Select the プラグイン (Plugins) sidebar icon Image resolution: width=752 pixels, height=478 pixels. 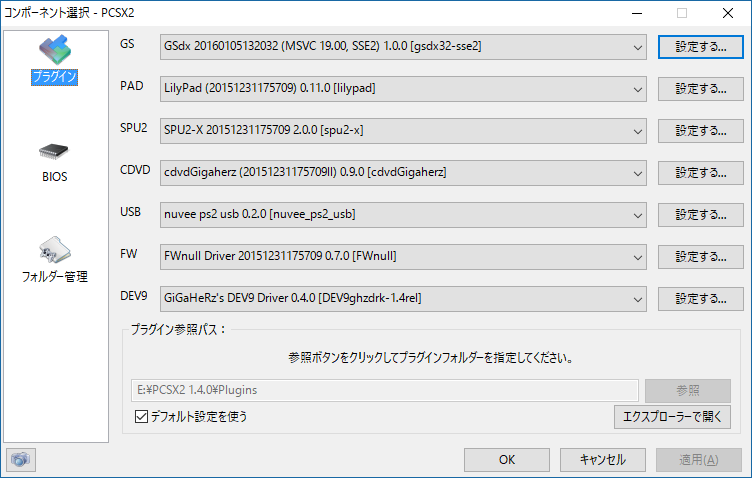click(55, 59)
